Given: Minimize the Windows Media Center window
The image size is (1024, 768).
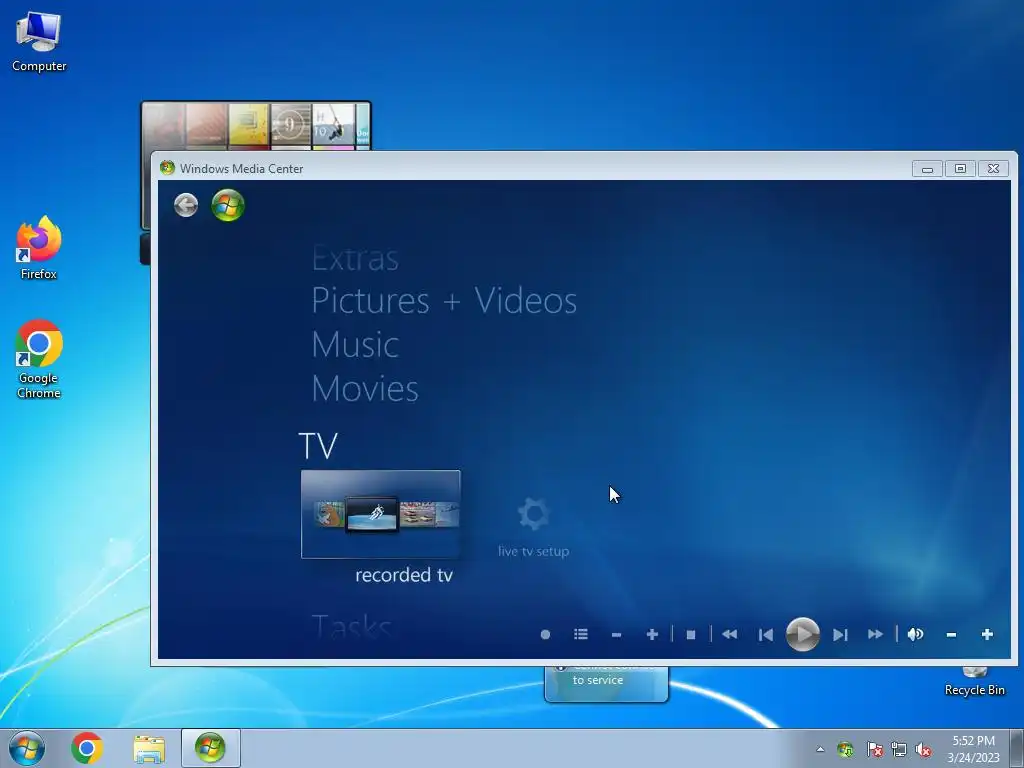Looking at the screenshot, I should (x=927, y=168).
